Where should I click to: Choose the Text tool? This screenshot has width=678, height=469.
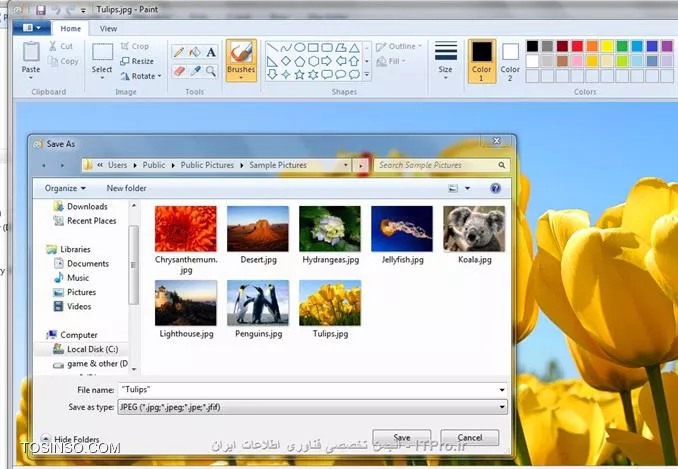tap(211, 52)
